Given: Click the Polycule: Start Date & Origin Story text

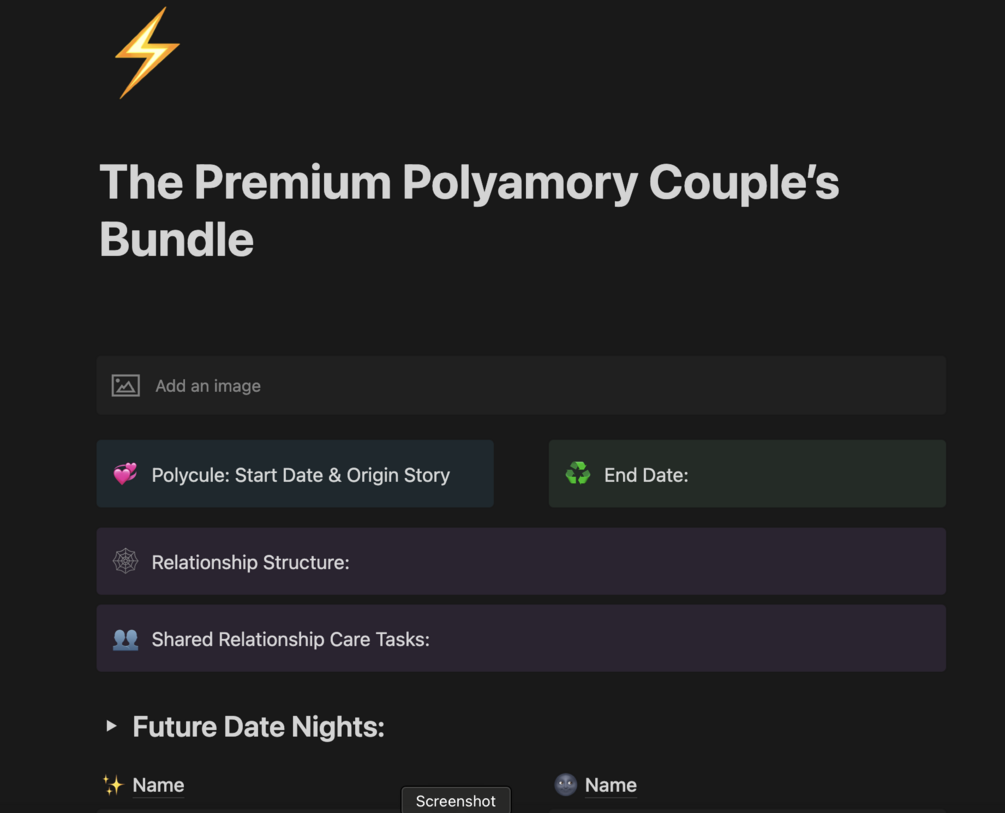Looking at the screenshot, I should pos(300,475).
